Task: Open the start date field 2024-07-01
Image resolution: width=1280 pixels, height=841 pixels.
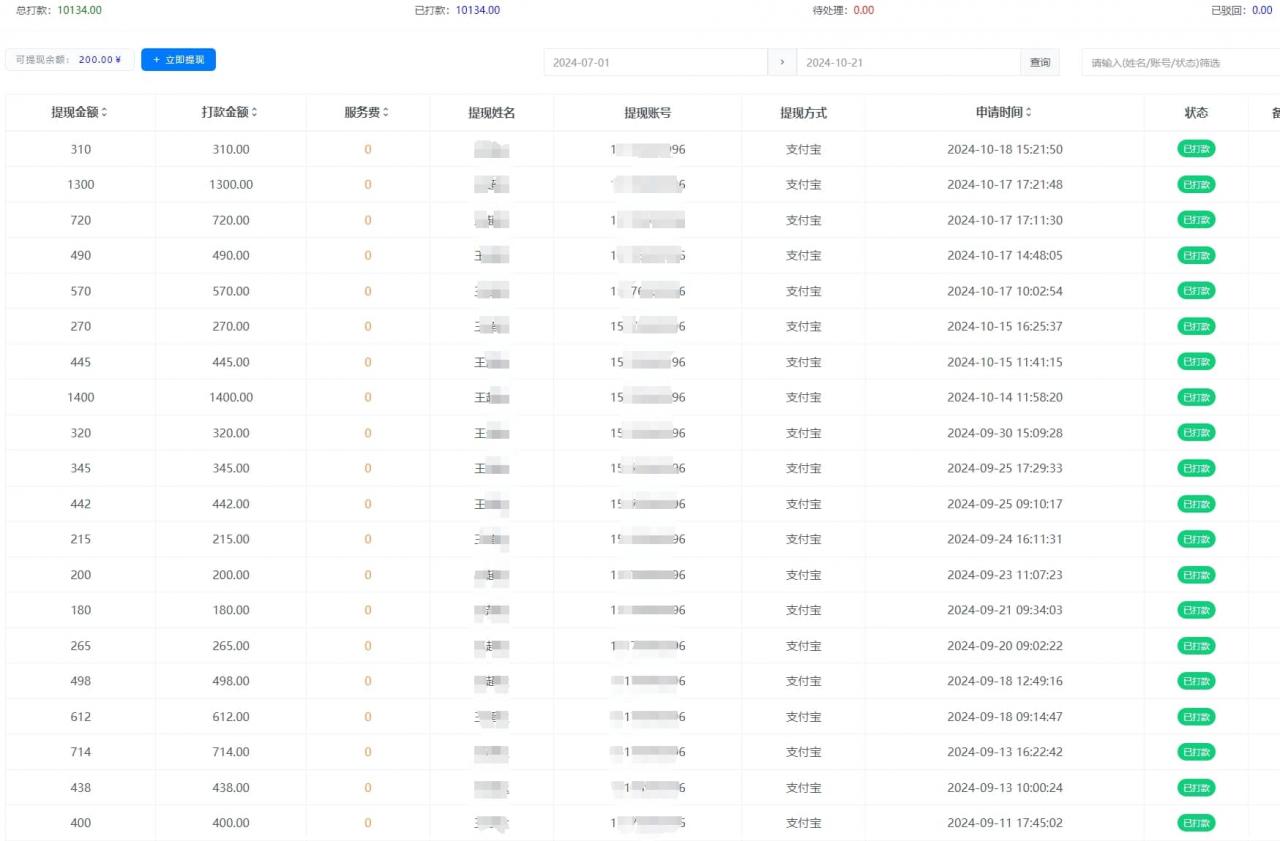Action: coord(655,62)
